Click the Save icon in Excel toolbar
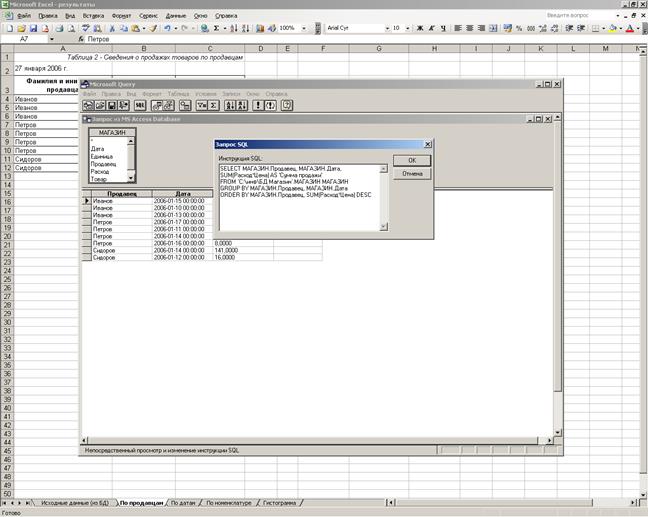The height and width of the screenshot is (517, 648). point(33,28)
